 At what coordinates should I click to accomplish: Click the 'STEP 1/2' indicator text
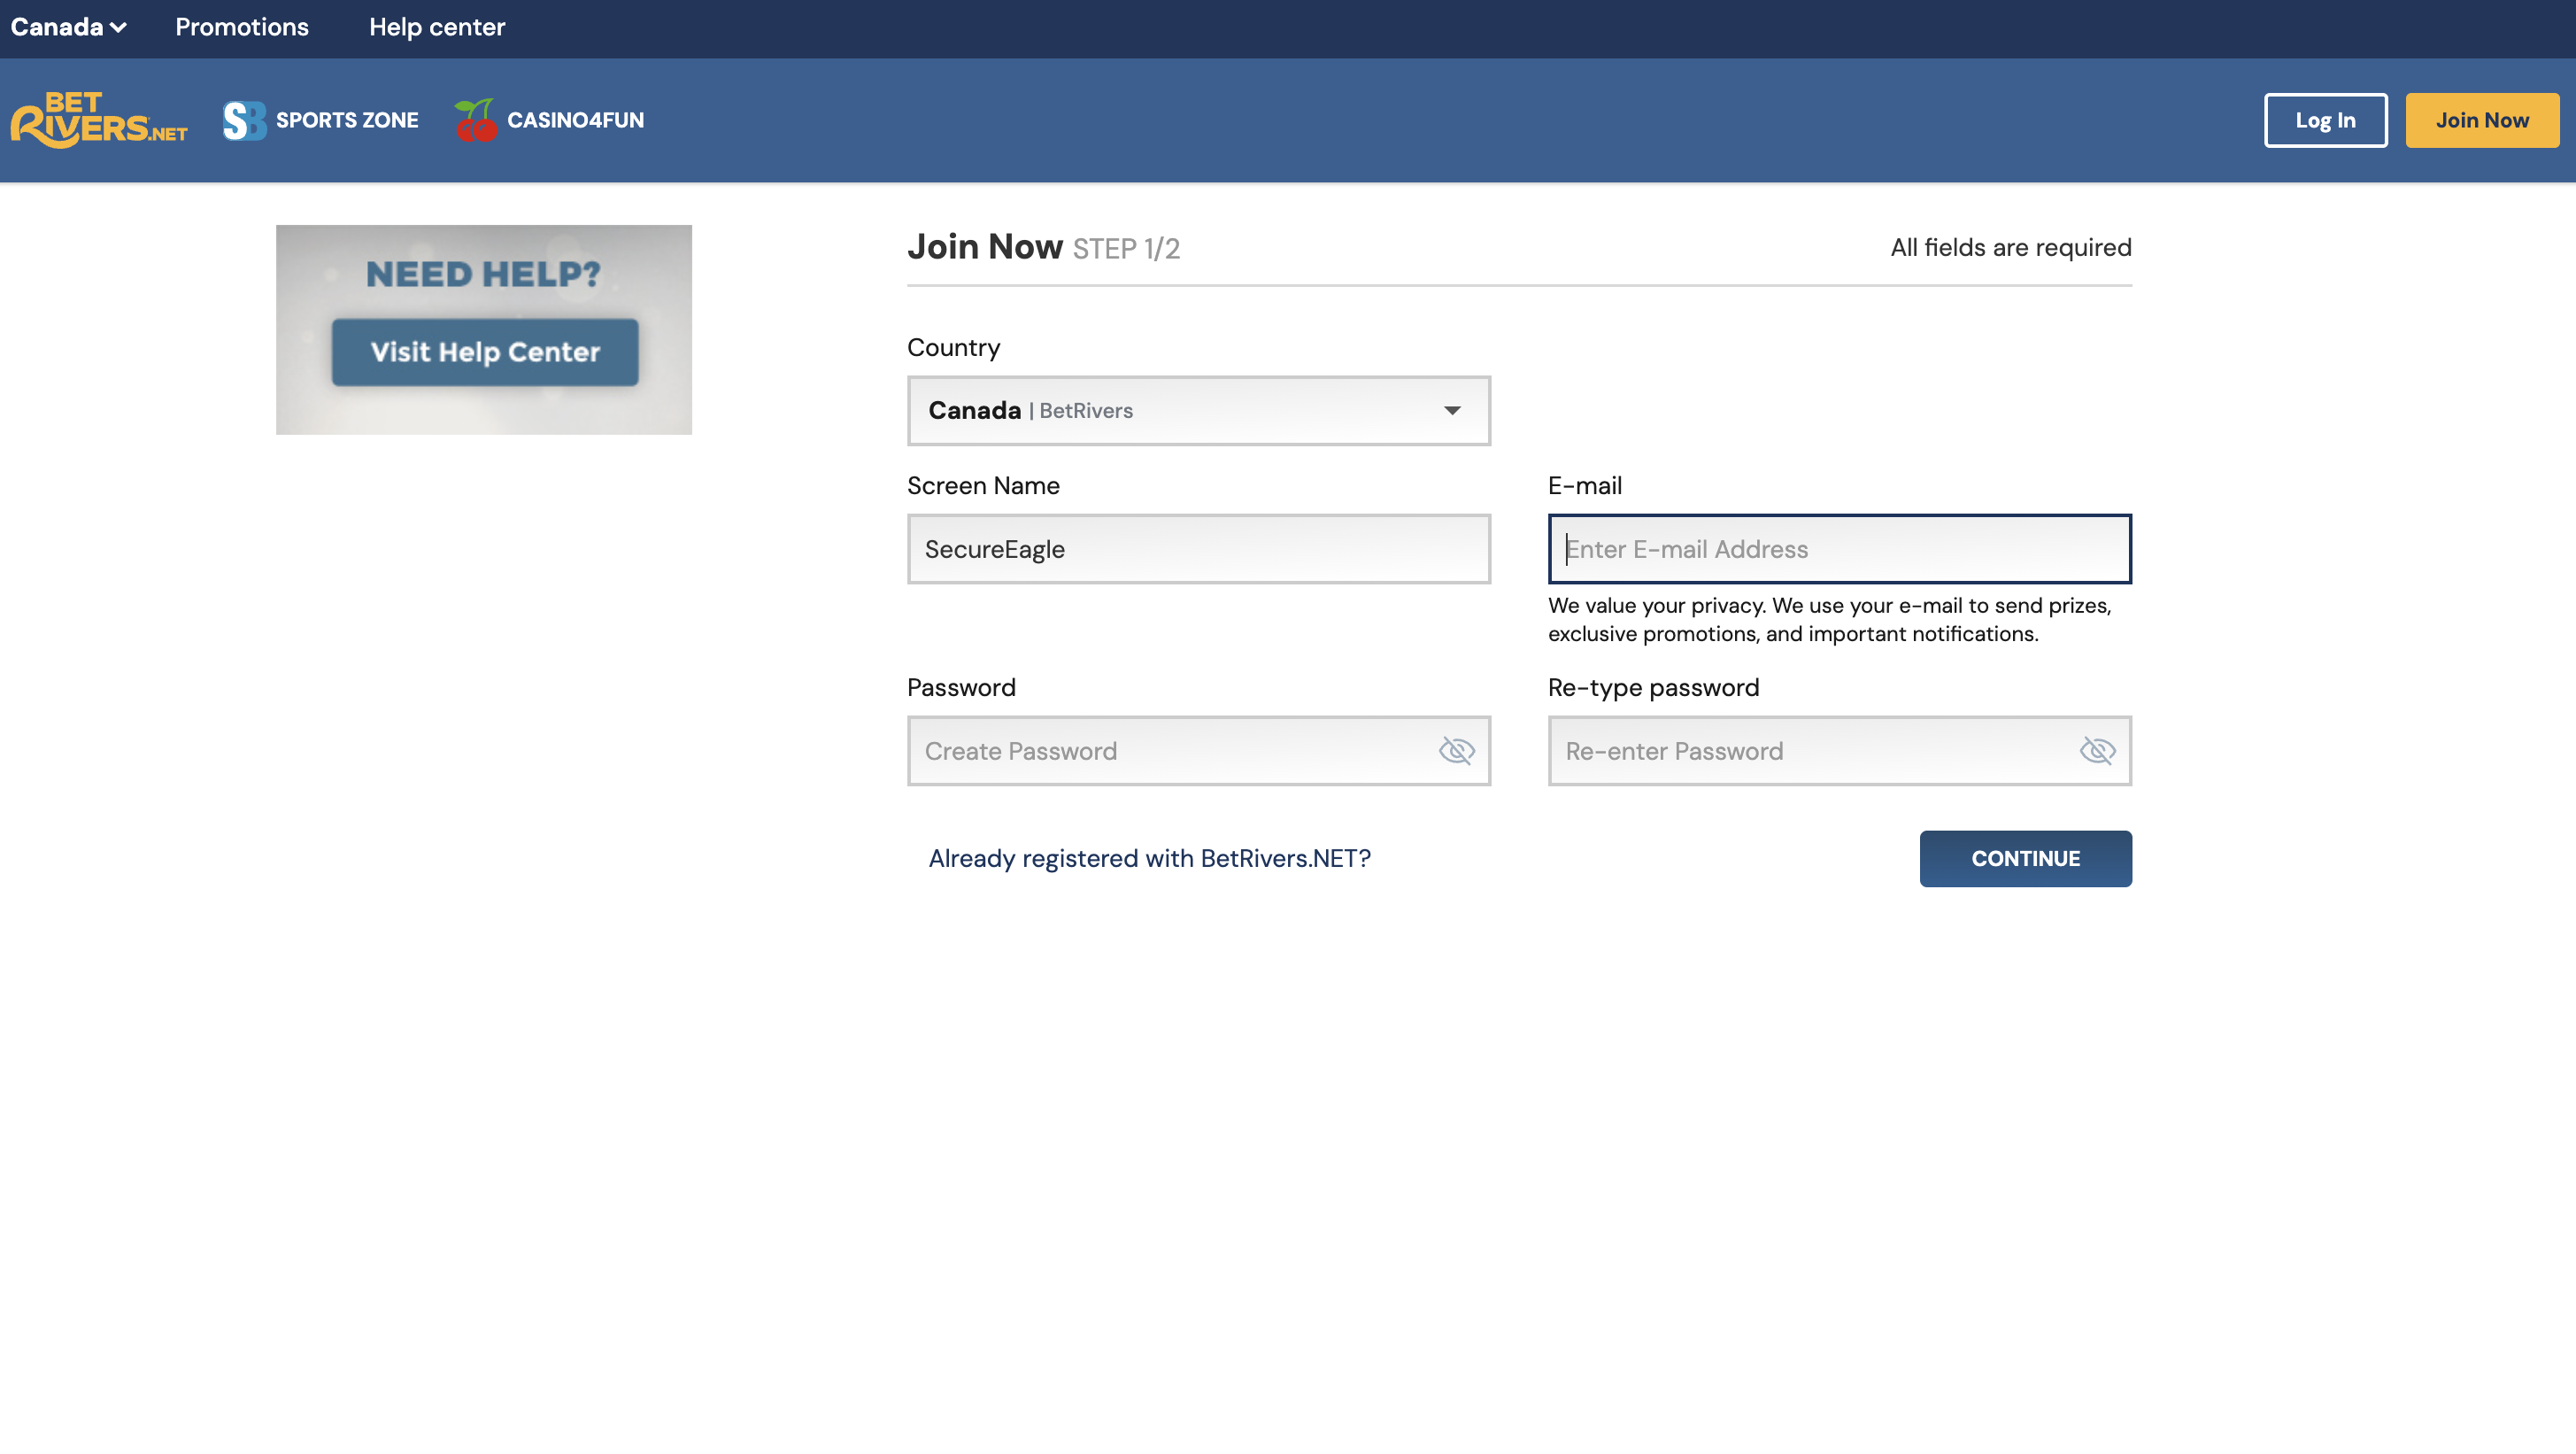[x=1126, y=249]
